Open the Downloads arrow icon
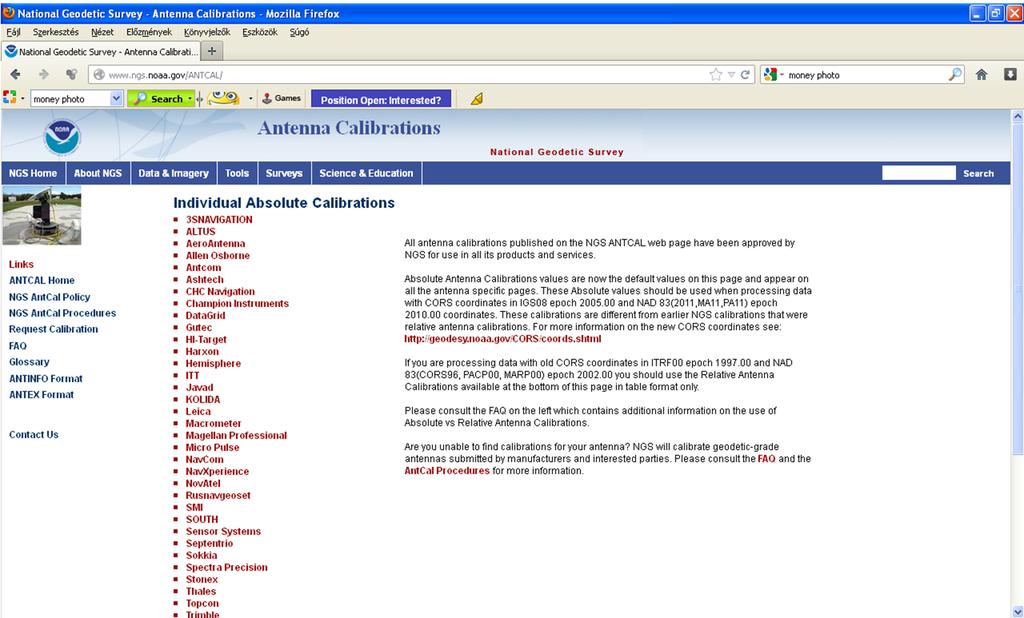The width and height of the screenshot is (1024, 618). pos(1010,74)
